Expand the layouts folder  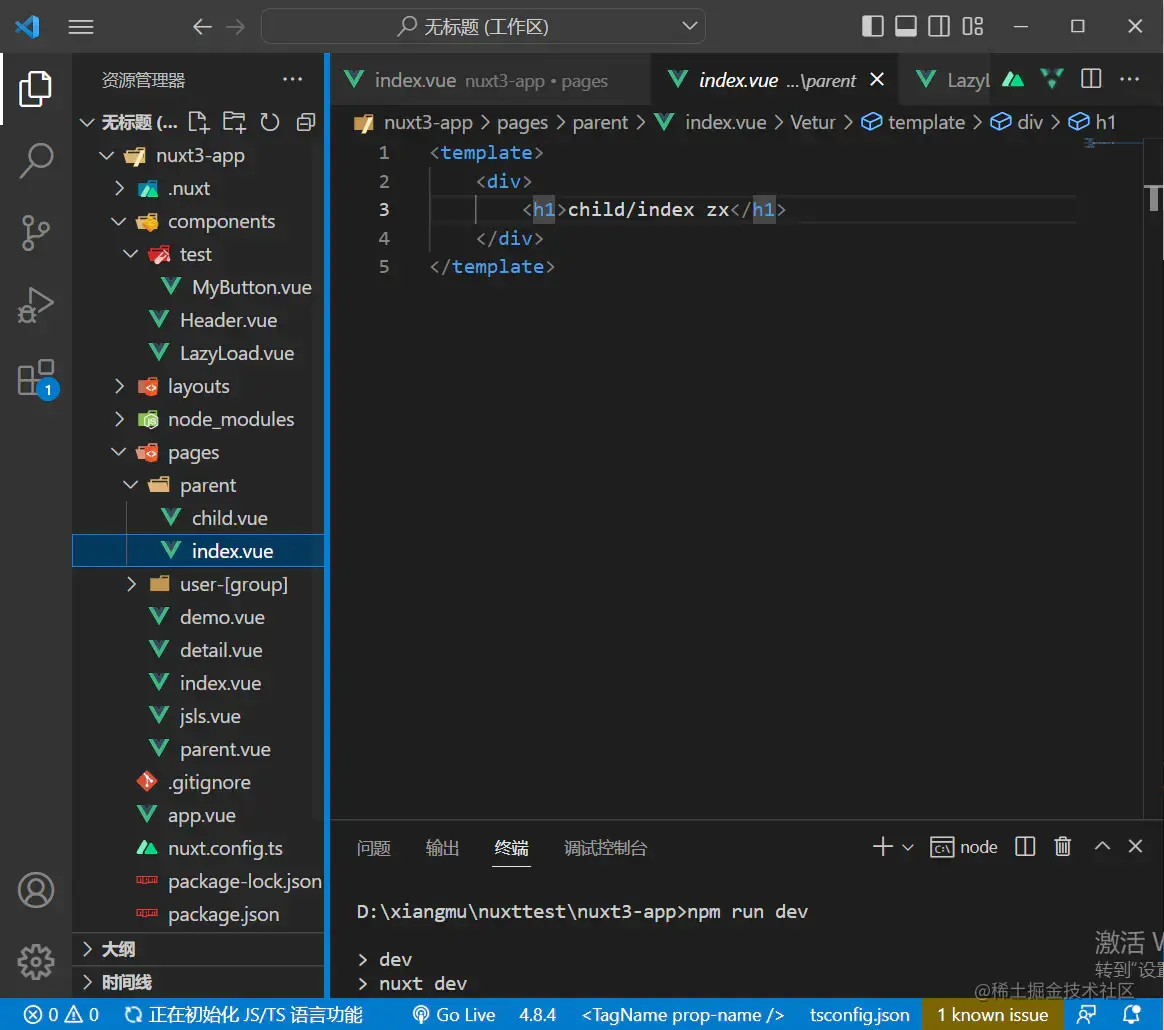(120, 386)
